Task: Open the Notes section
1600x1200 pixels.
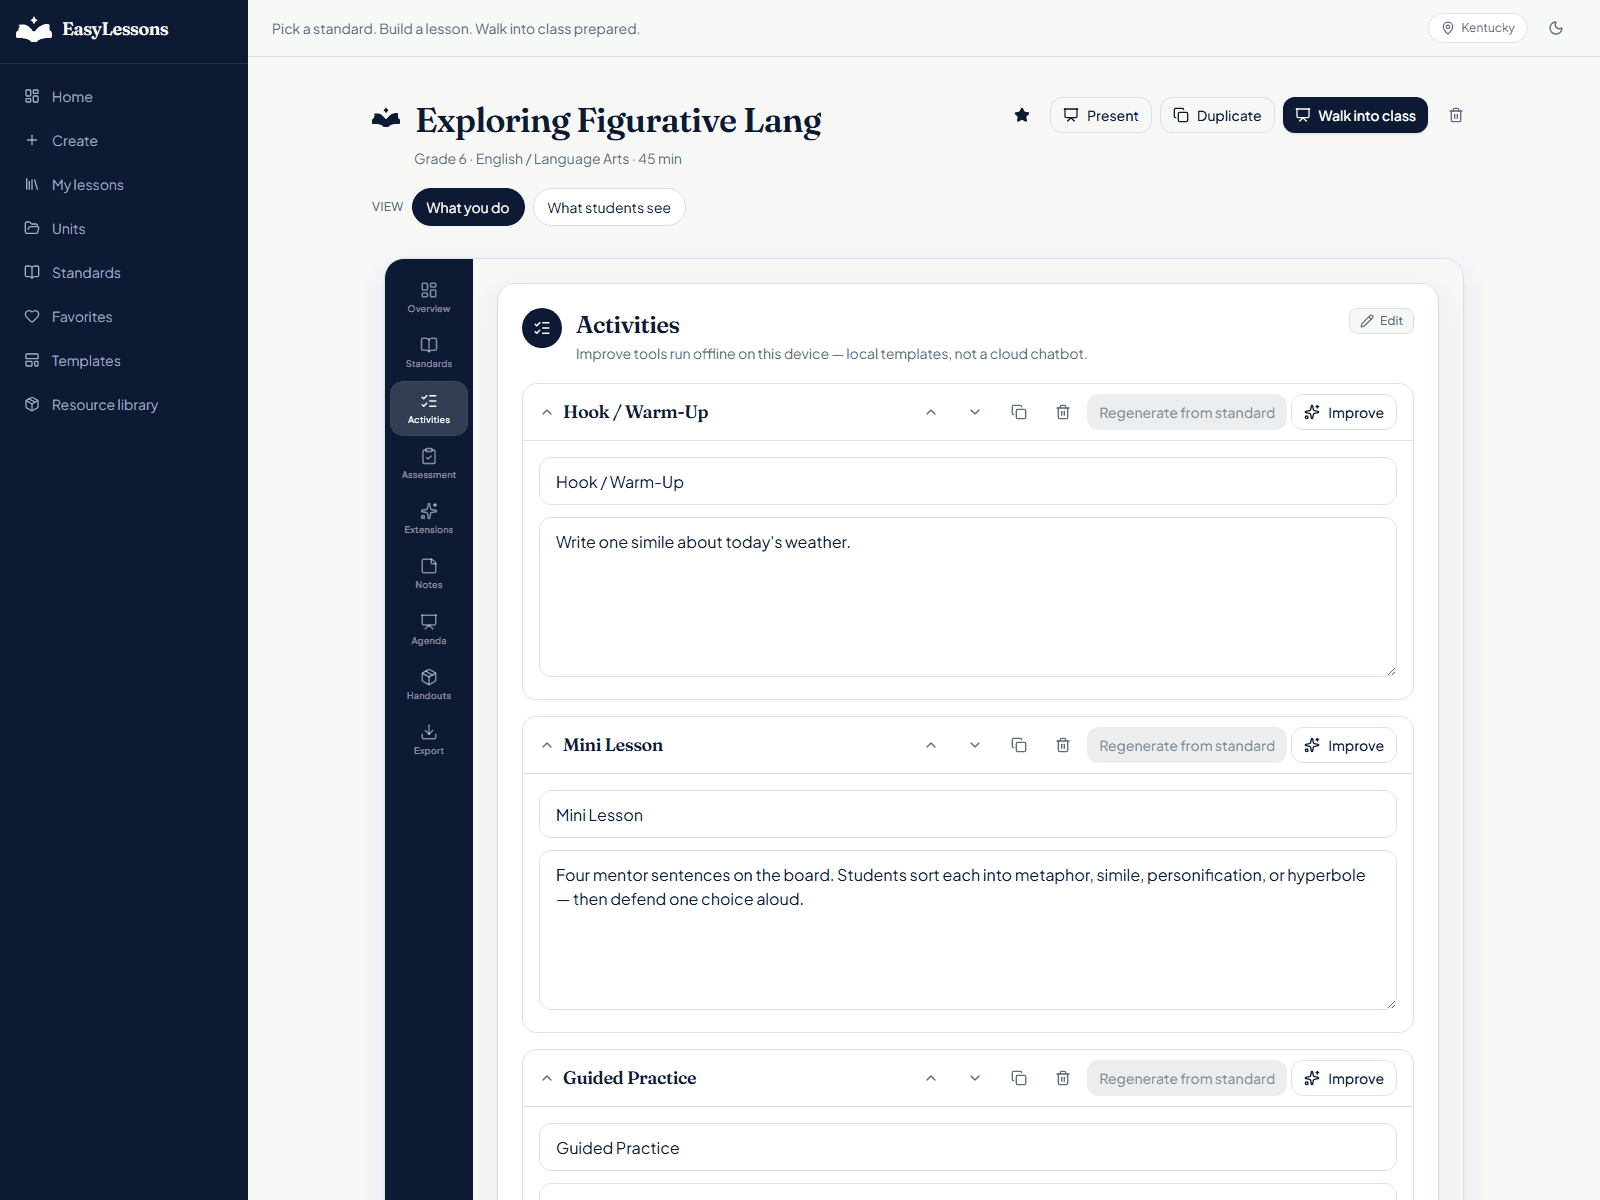Action: [x=429, y=574]
